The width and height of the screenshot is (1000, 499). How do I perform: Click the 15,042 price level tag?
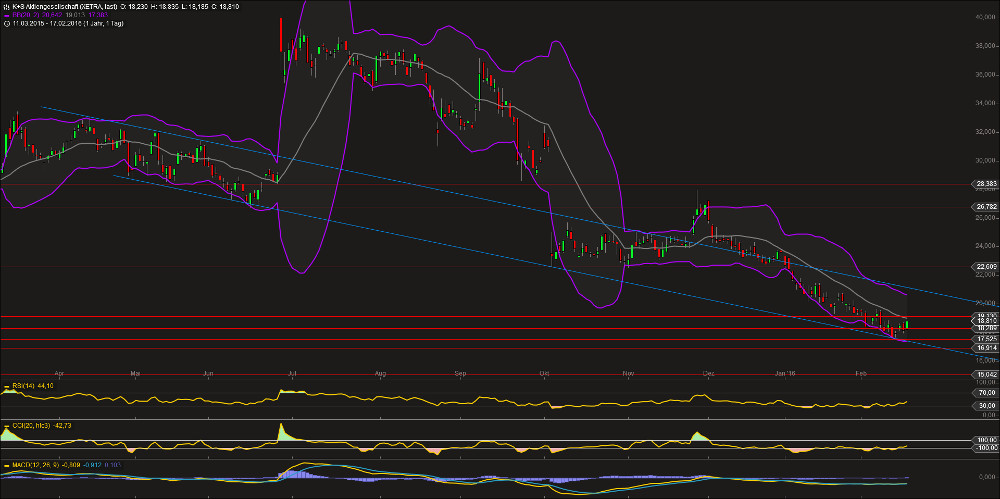tap(986, 375)
